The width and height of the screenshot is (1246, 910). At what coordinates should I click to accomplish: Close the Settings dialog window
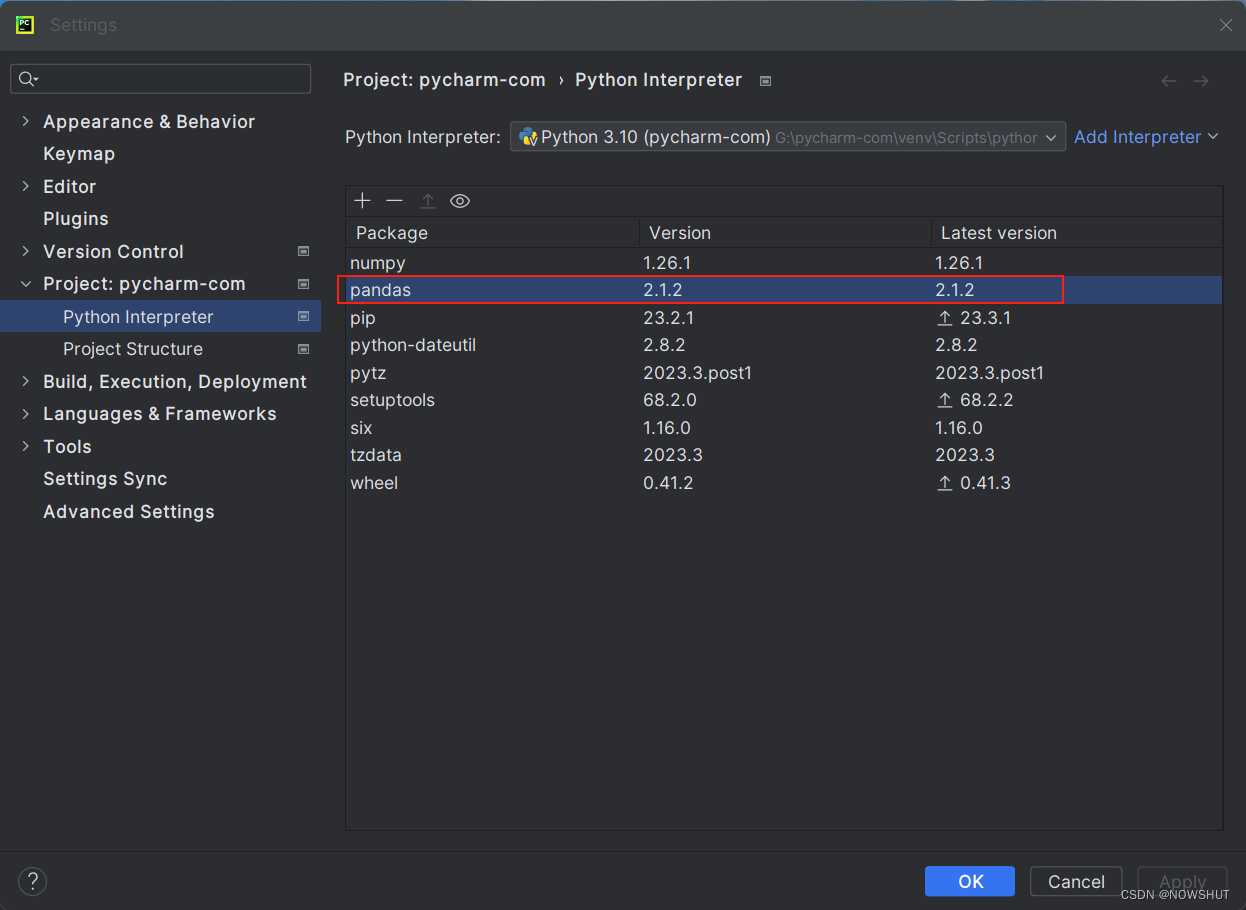1225,25
